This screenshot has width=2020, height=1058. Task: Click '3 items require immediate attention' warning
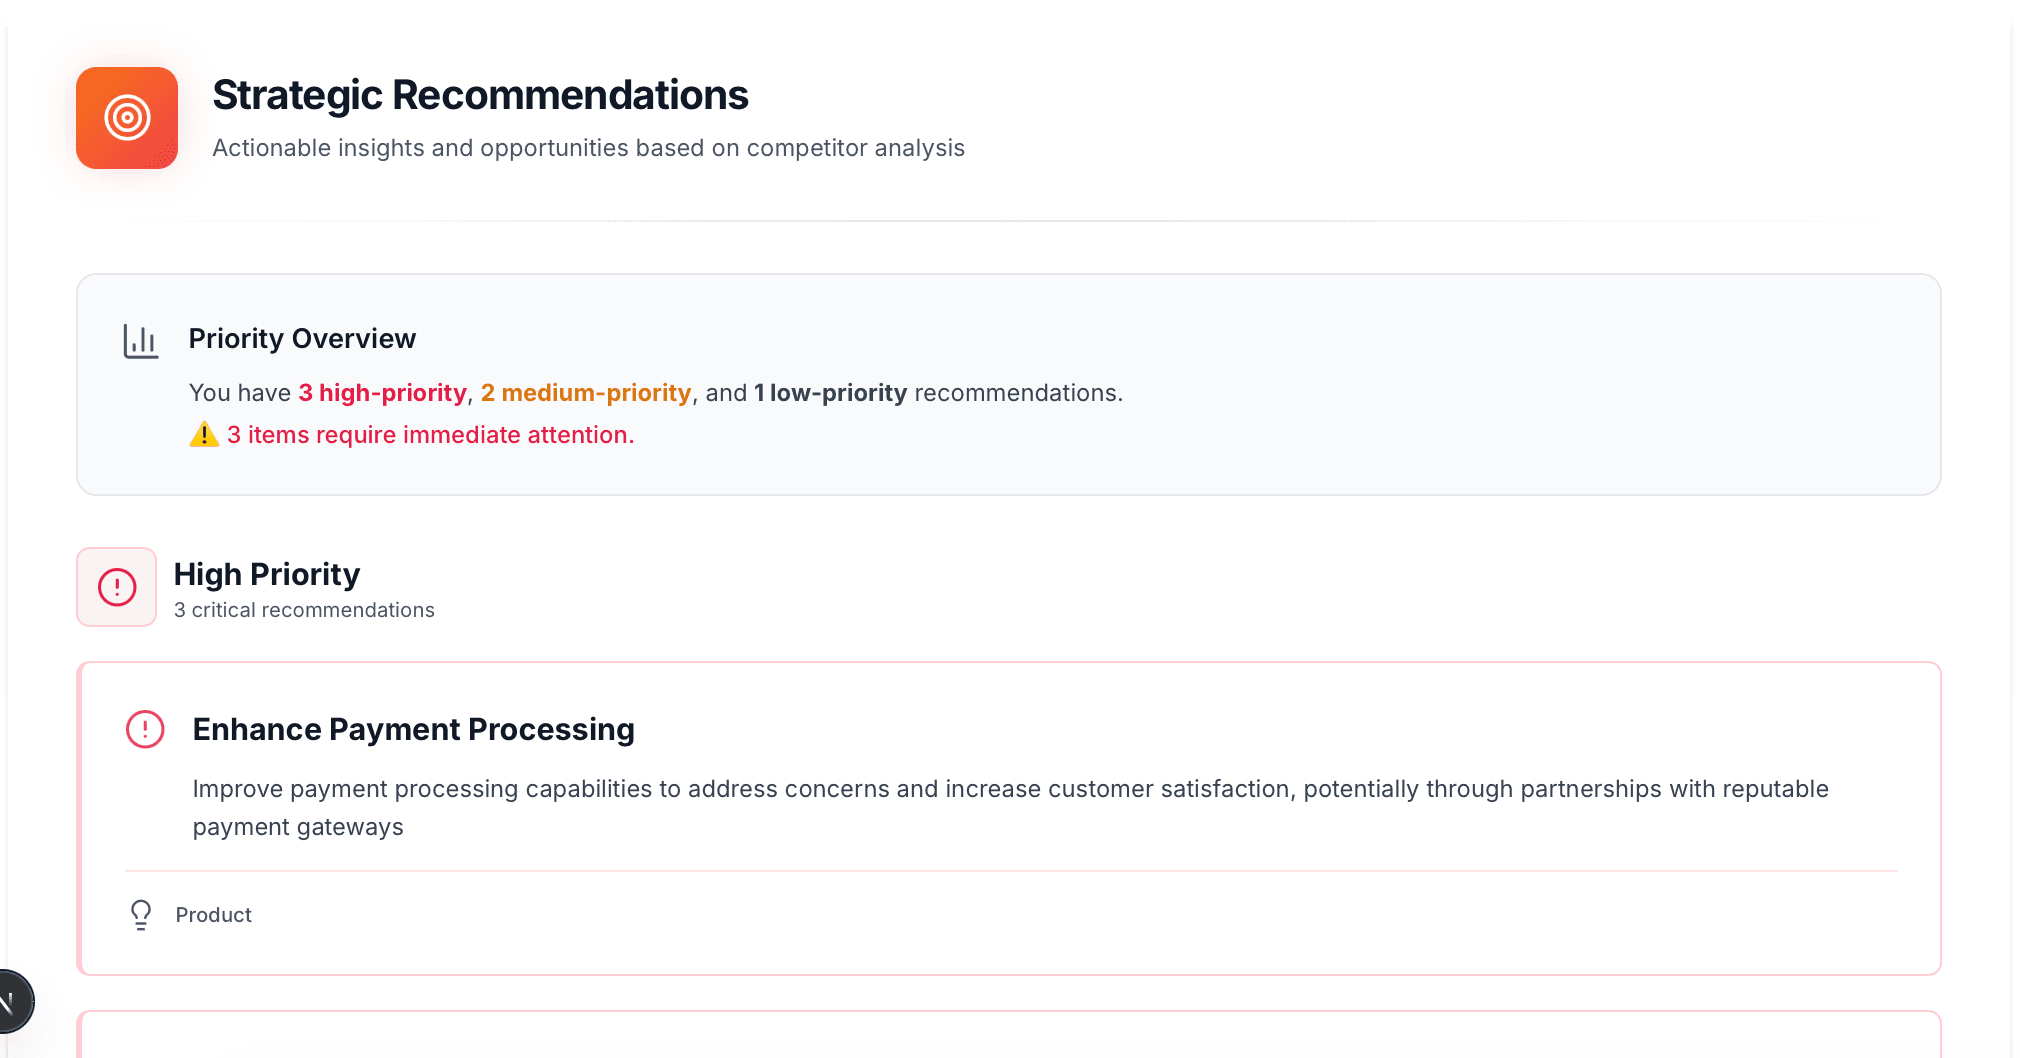coord(430,435)
